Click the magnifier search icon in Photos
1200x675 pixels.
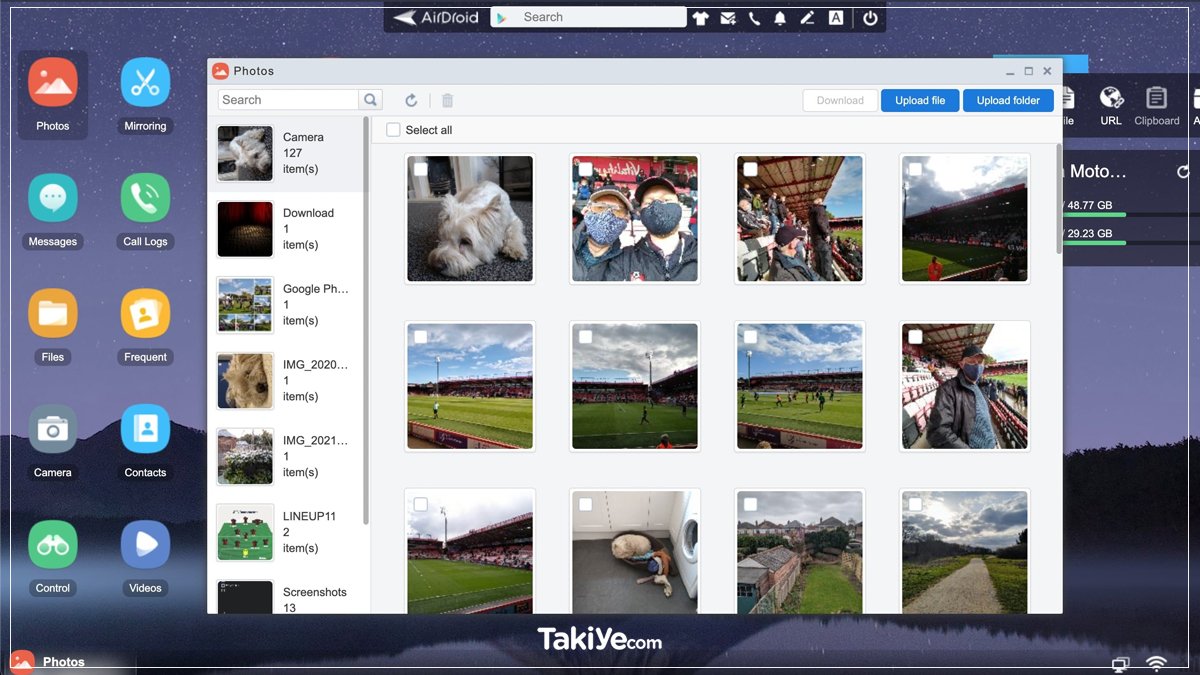tap(371, 100)
